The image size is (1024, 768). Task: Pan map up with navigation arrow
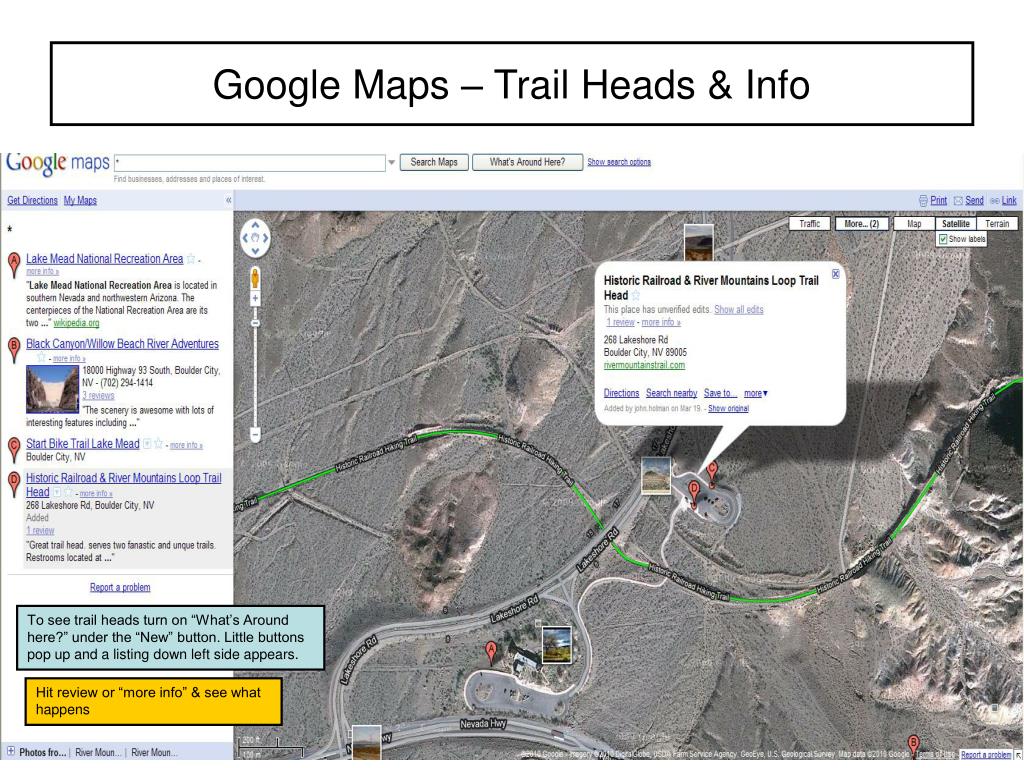point(255,225)
